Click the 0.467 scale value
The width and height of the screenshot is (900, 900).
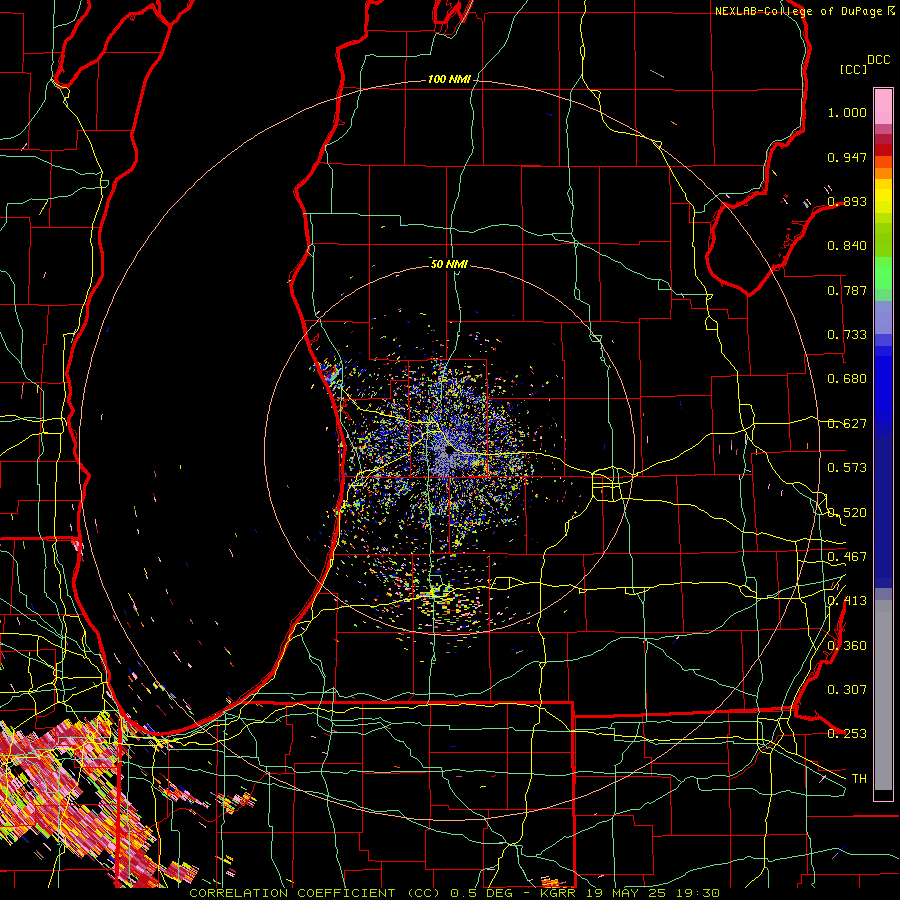[847, 557]
